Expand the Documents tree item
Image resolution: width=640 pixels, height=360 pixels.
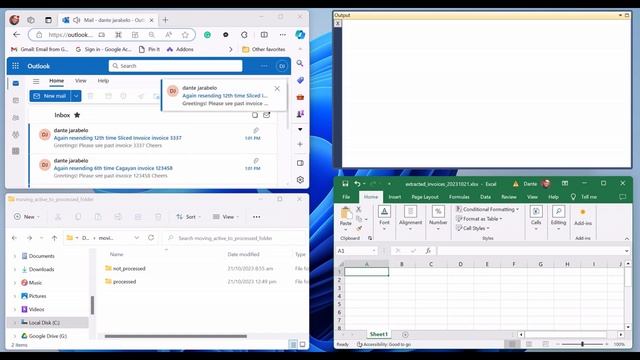pos(15,256)
